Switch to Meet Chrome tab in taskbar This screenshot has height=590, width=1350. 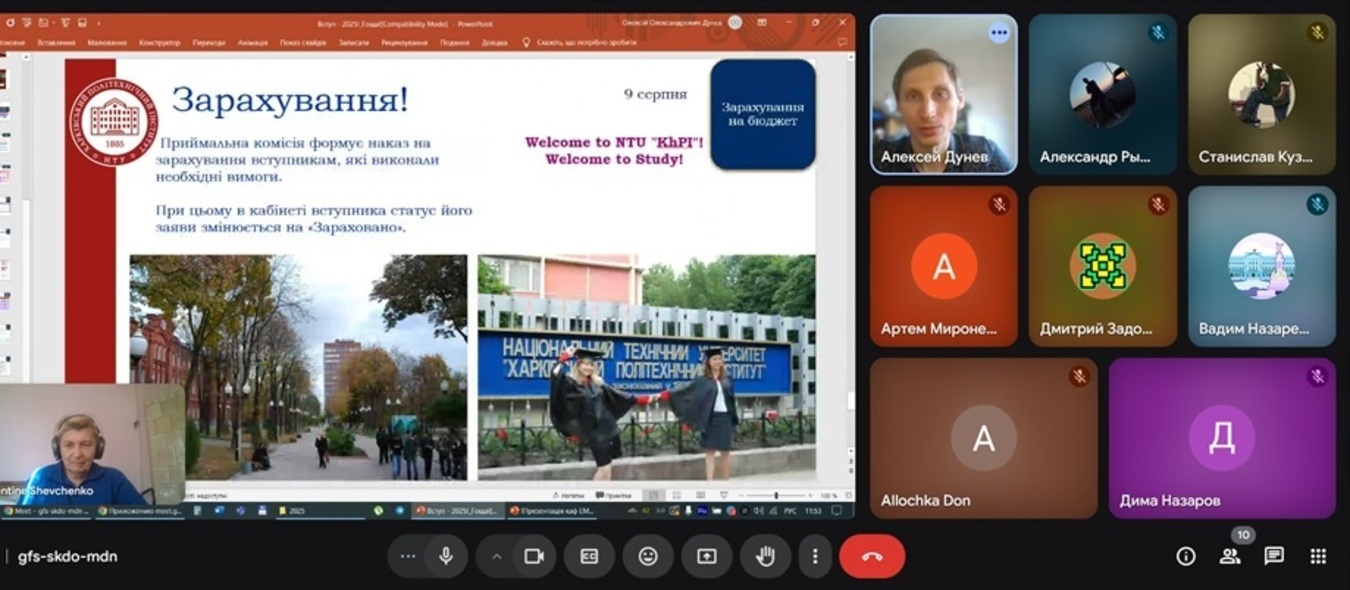point(46,510)
